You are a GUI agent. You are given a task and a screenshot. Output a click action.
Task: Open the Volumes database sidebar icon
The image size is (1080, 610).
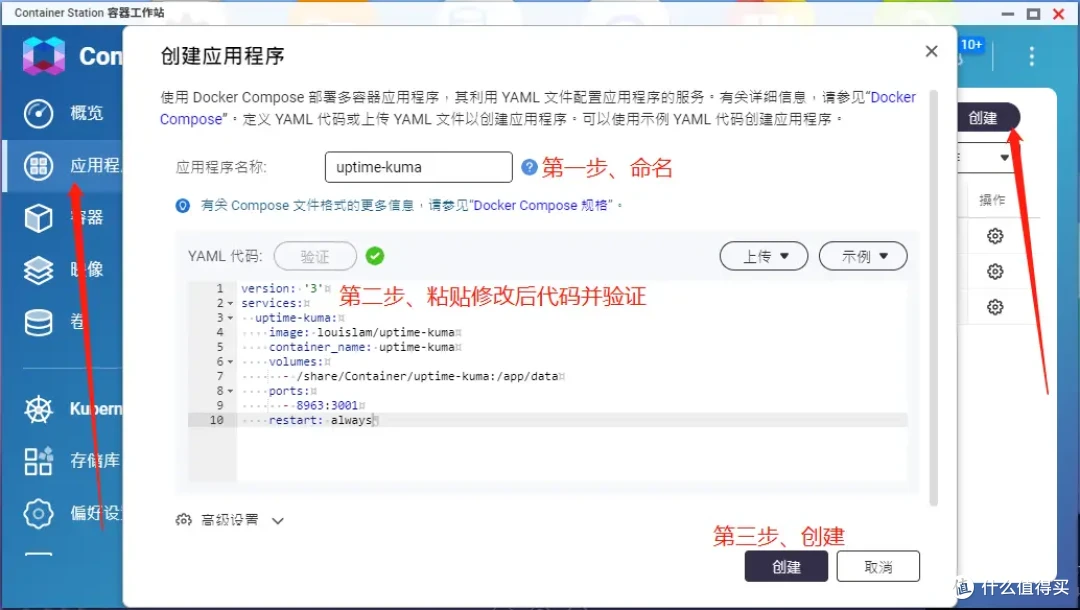coord(38,322)
